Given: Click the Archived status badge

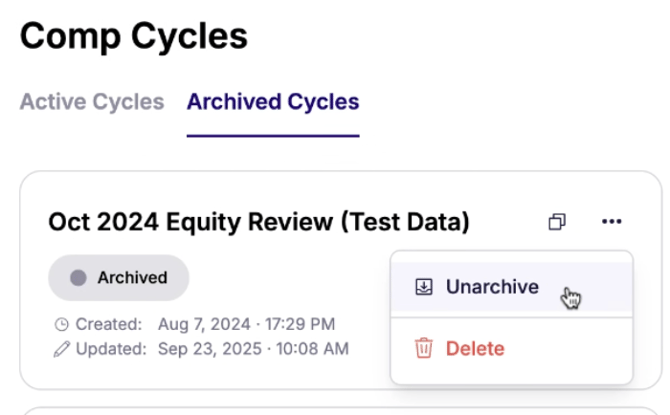Looking at the screenshot, I should coord(118,278).
